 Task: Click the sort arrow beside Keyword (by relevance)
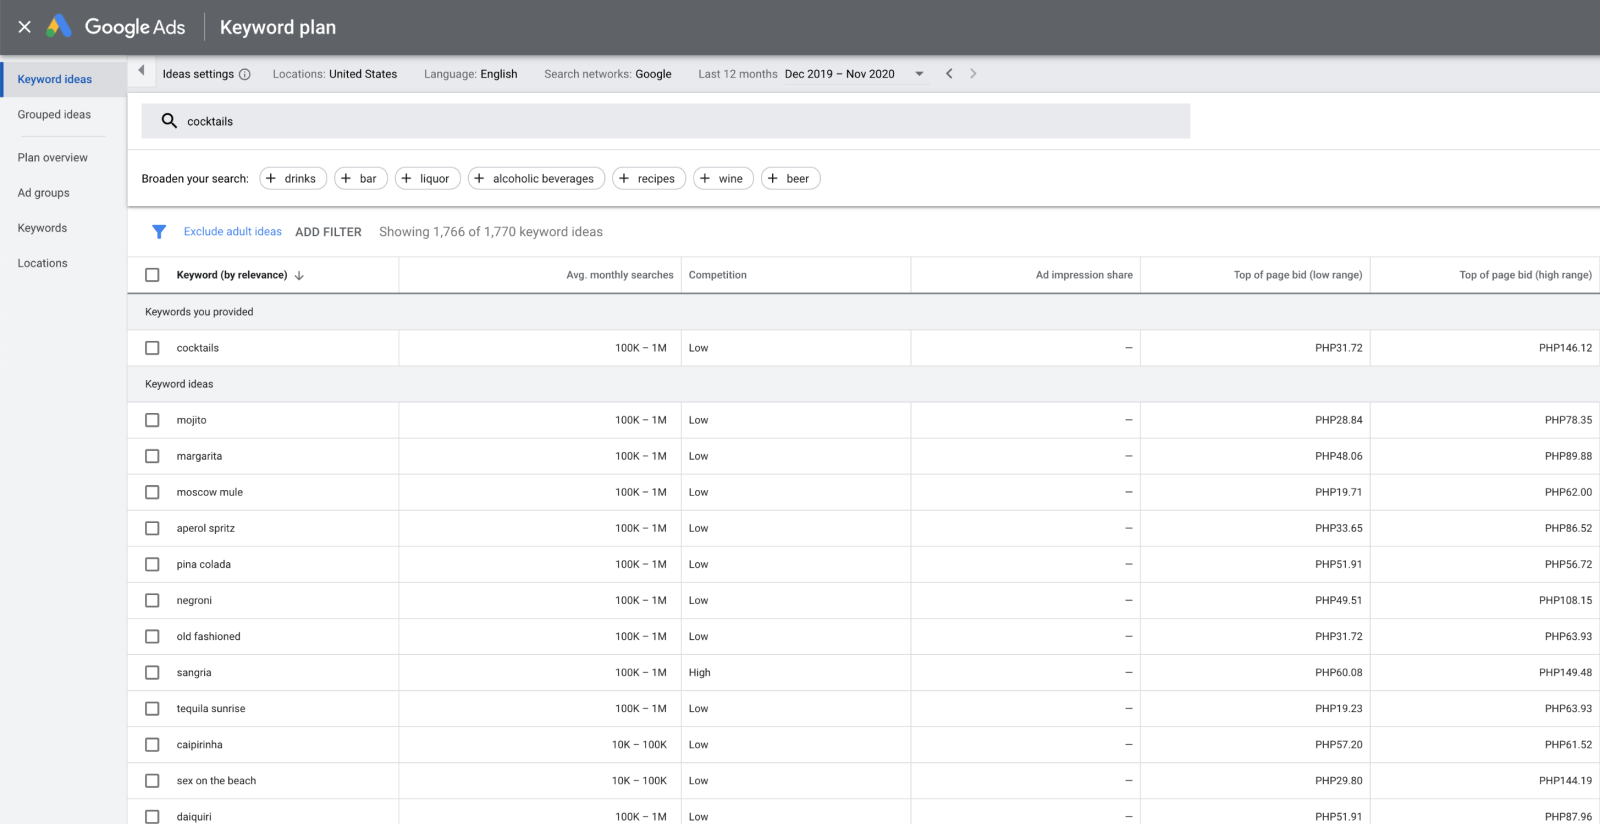tap(299, 275)
